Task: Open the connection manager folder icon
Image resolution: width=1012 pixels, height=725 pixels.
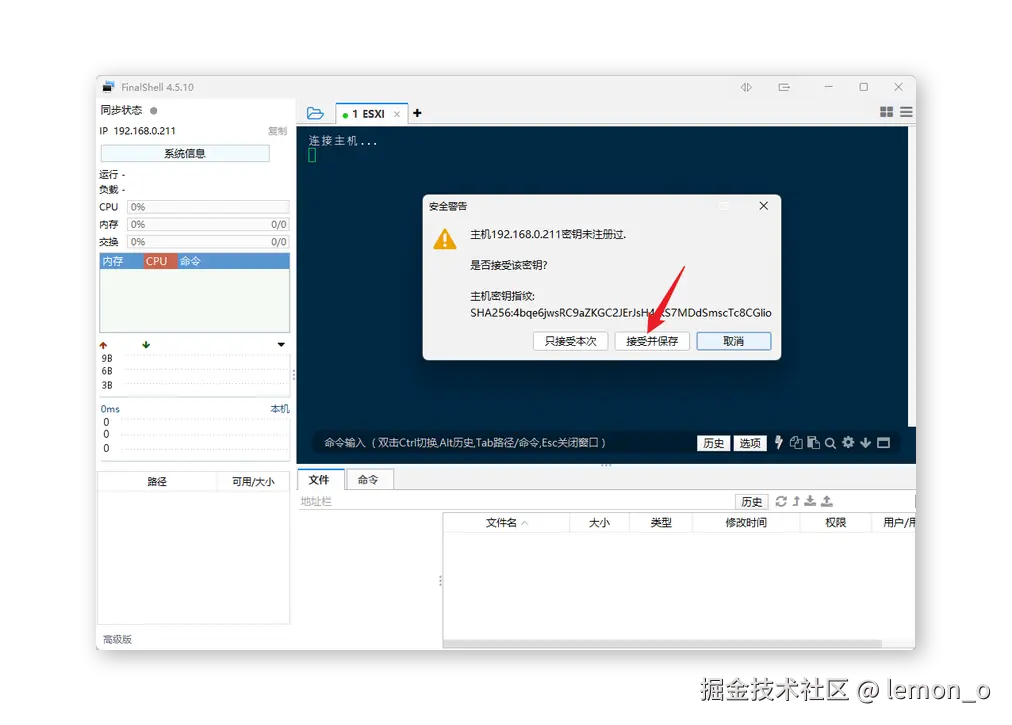Action: coord(315,113)
